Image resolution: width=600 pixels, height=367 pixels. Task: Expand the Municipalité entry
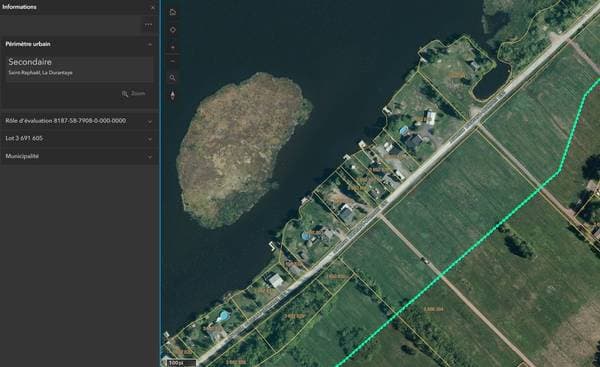pyautogui.click(x=80, y=156)
